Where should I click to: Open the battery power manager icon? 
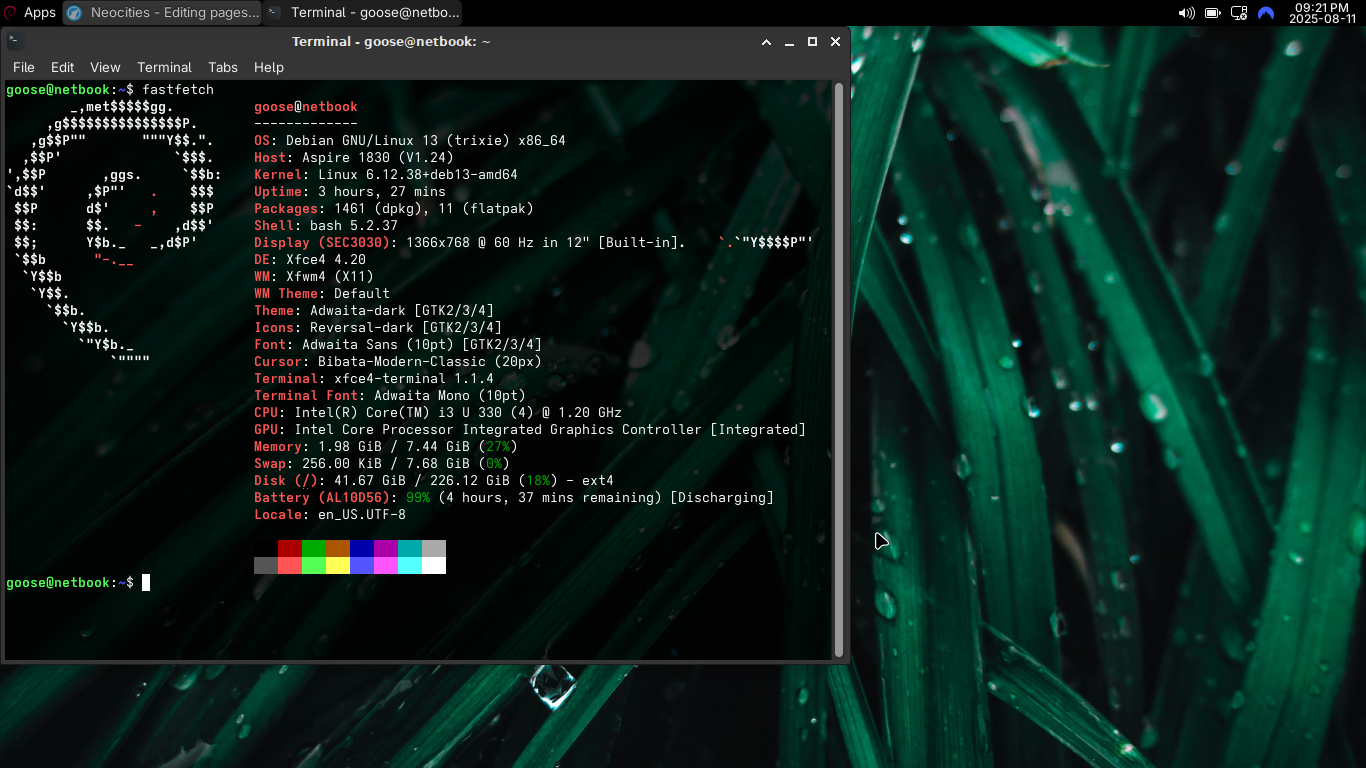1212,13
